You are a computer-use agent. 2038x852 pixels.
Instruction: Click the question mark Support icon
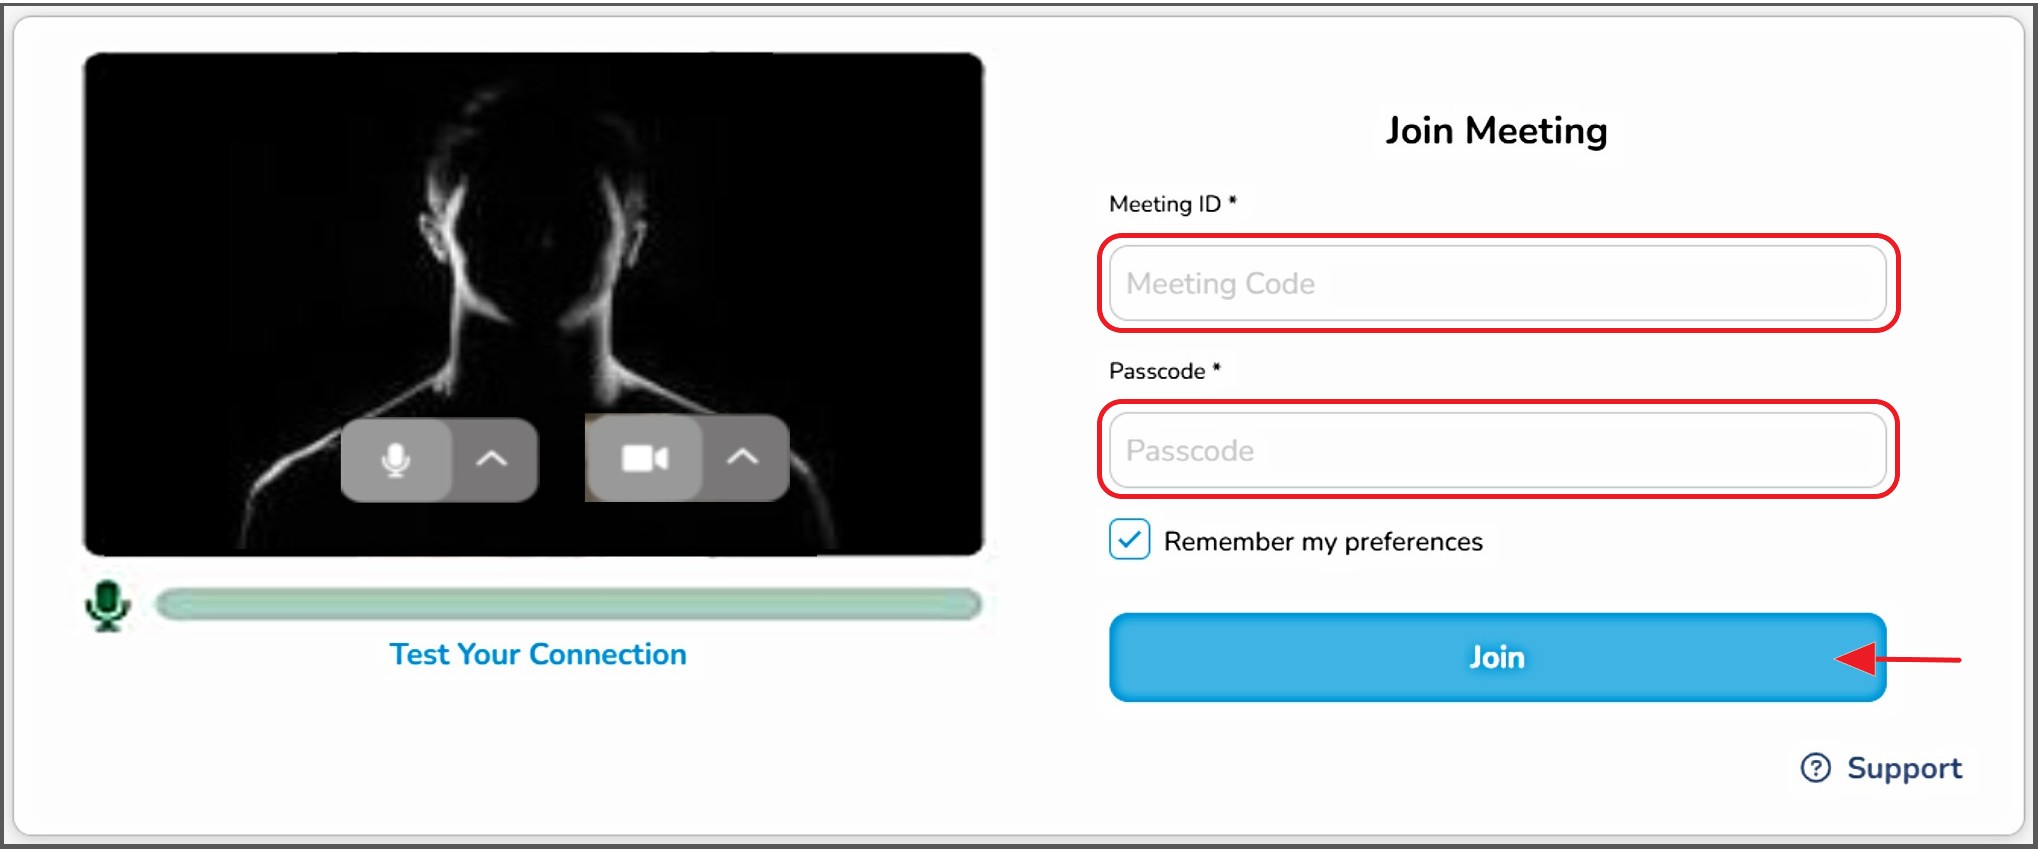click(1815, 768)
